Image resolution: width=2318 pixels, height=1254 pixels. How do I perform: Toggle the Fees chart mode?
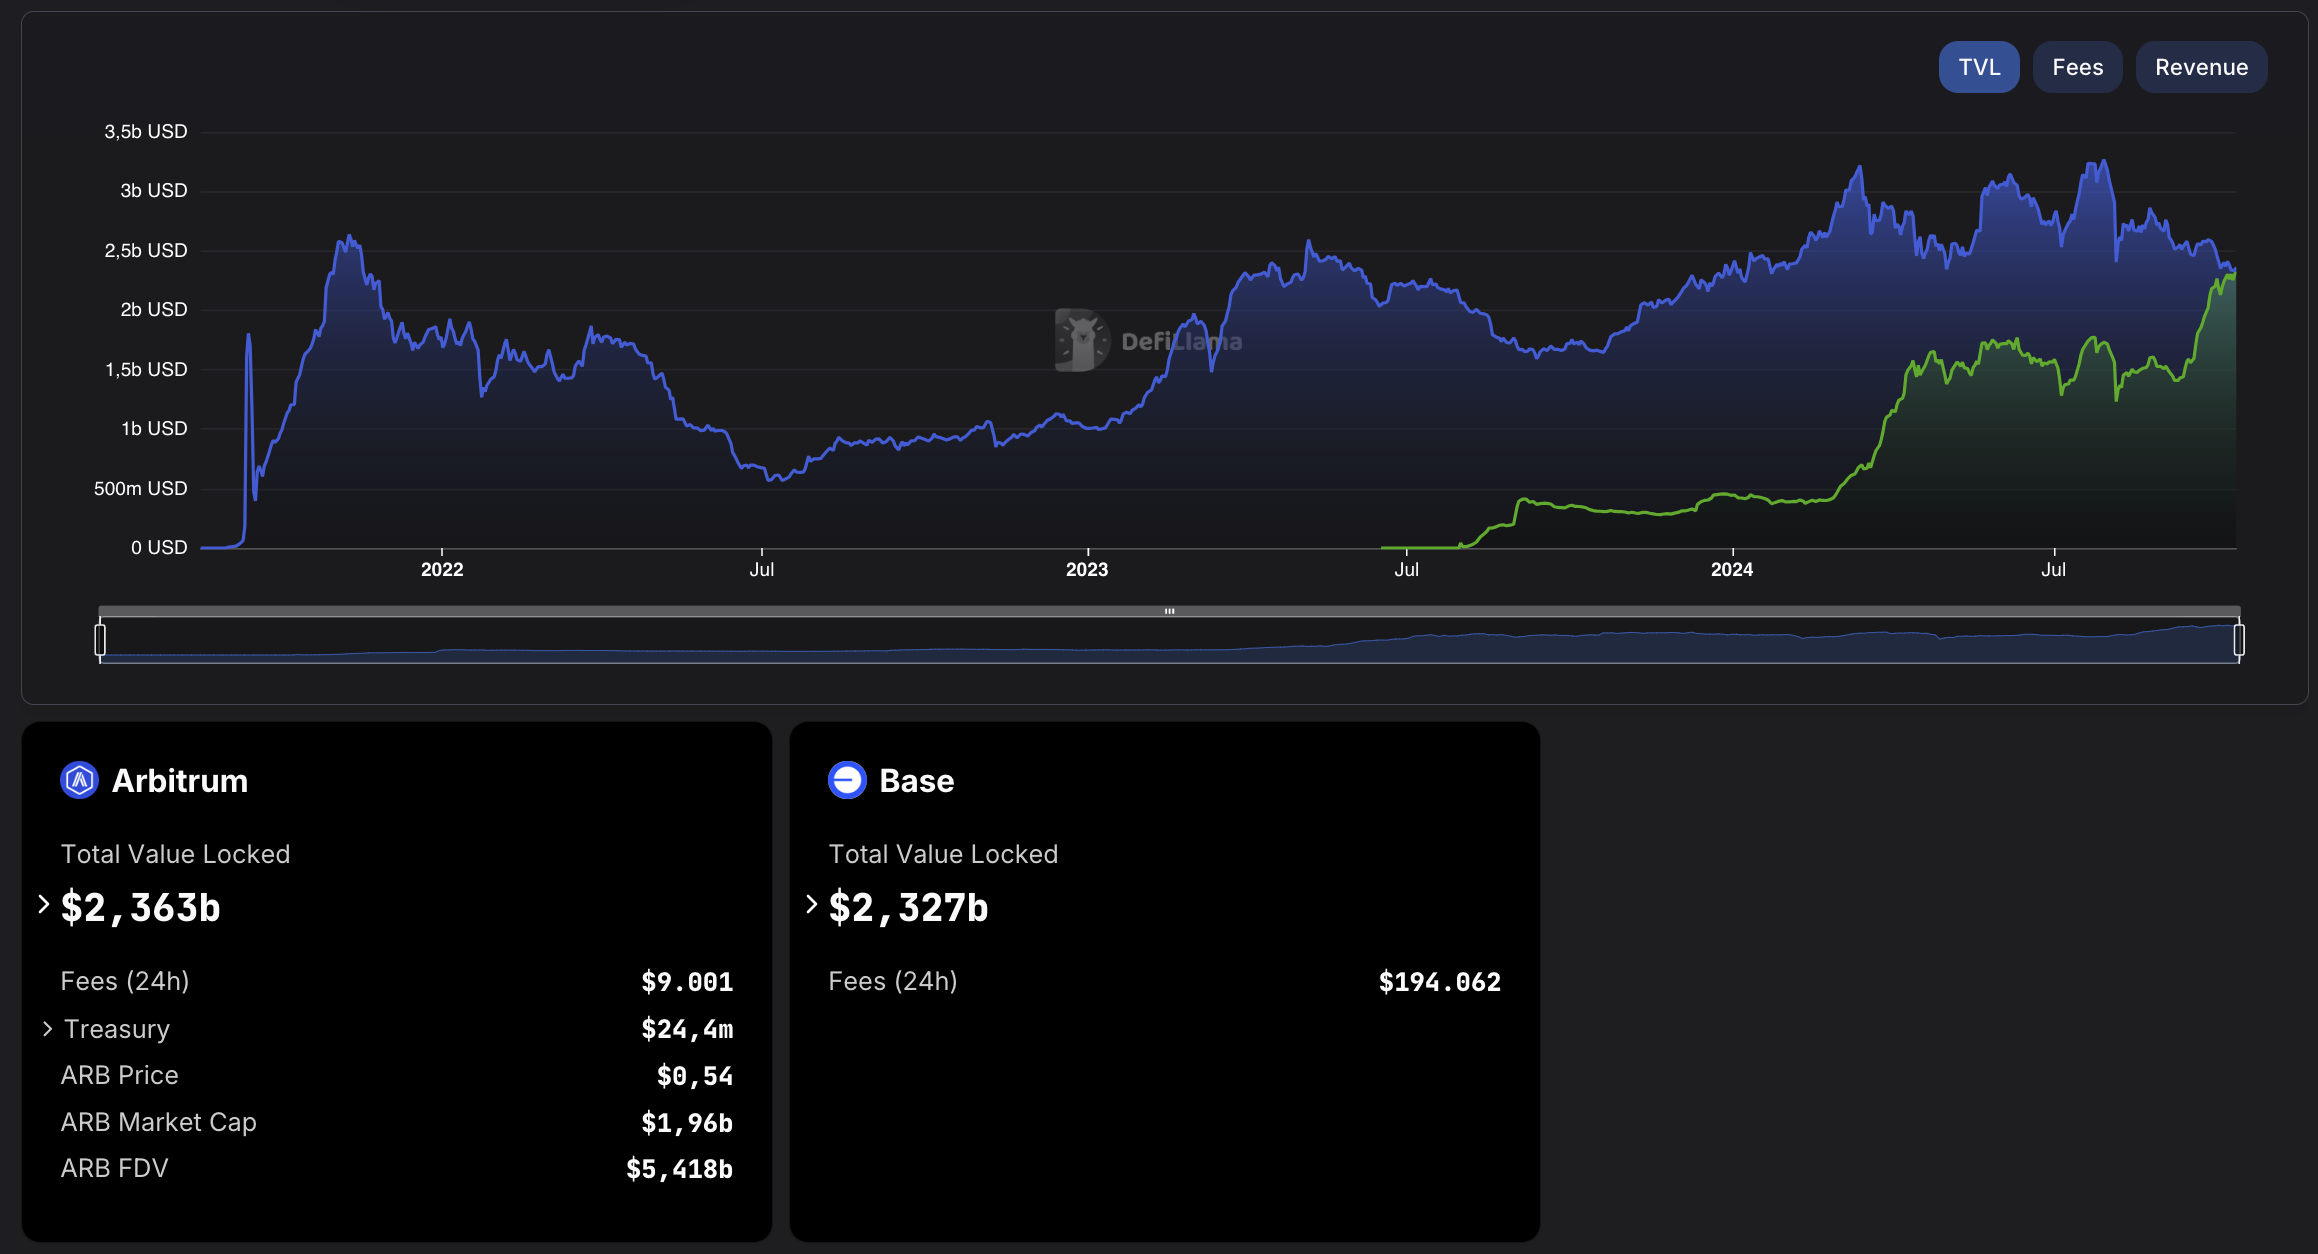click(x=2077, y=67)
